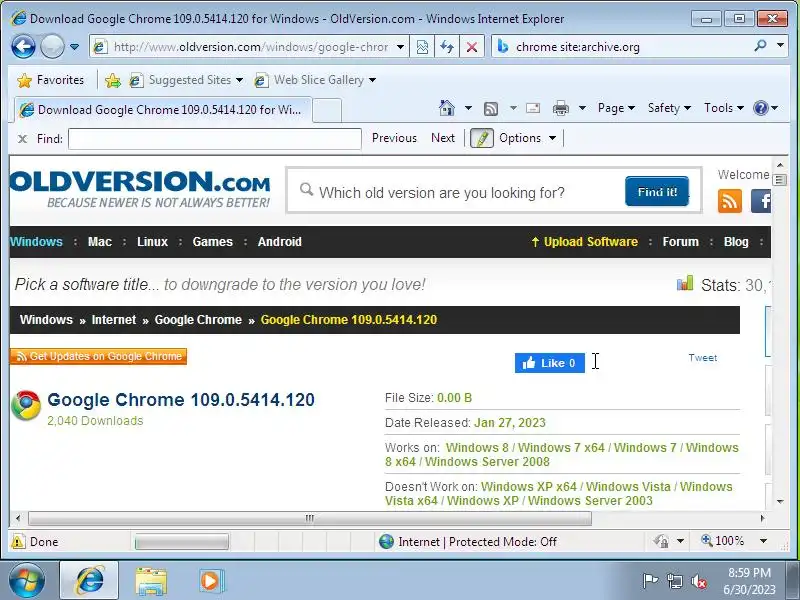
Task: Open a new blank tab
Action: 327,110
